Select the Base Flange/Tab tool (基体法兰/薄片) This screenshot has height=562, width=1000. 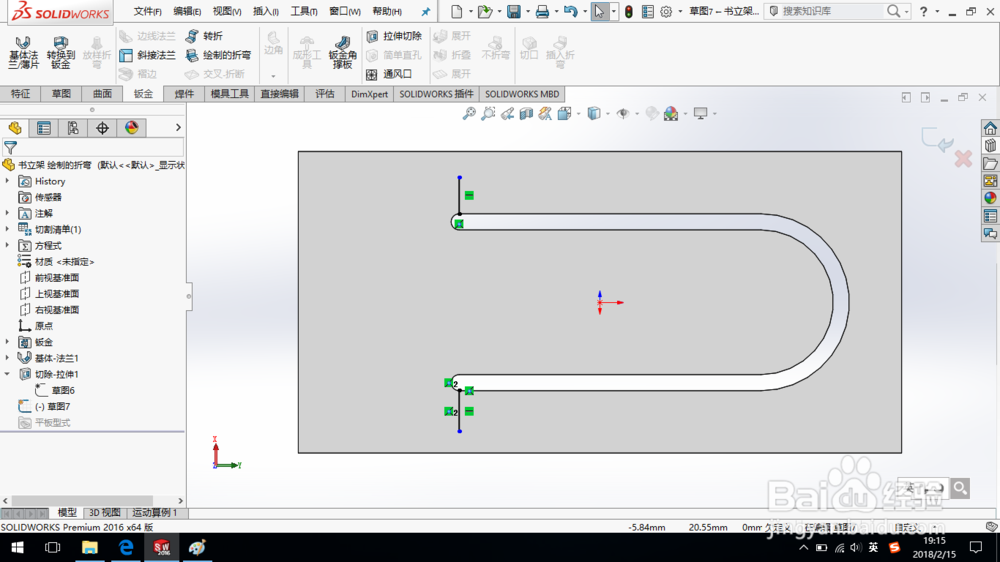point(24,52)
